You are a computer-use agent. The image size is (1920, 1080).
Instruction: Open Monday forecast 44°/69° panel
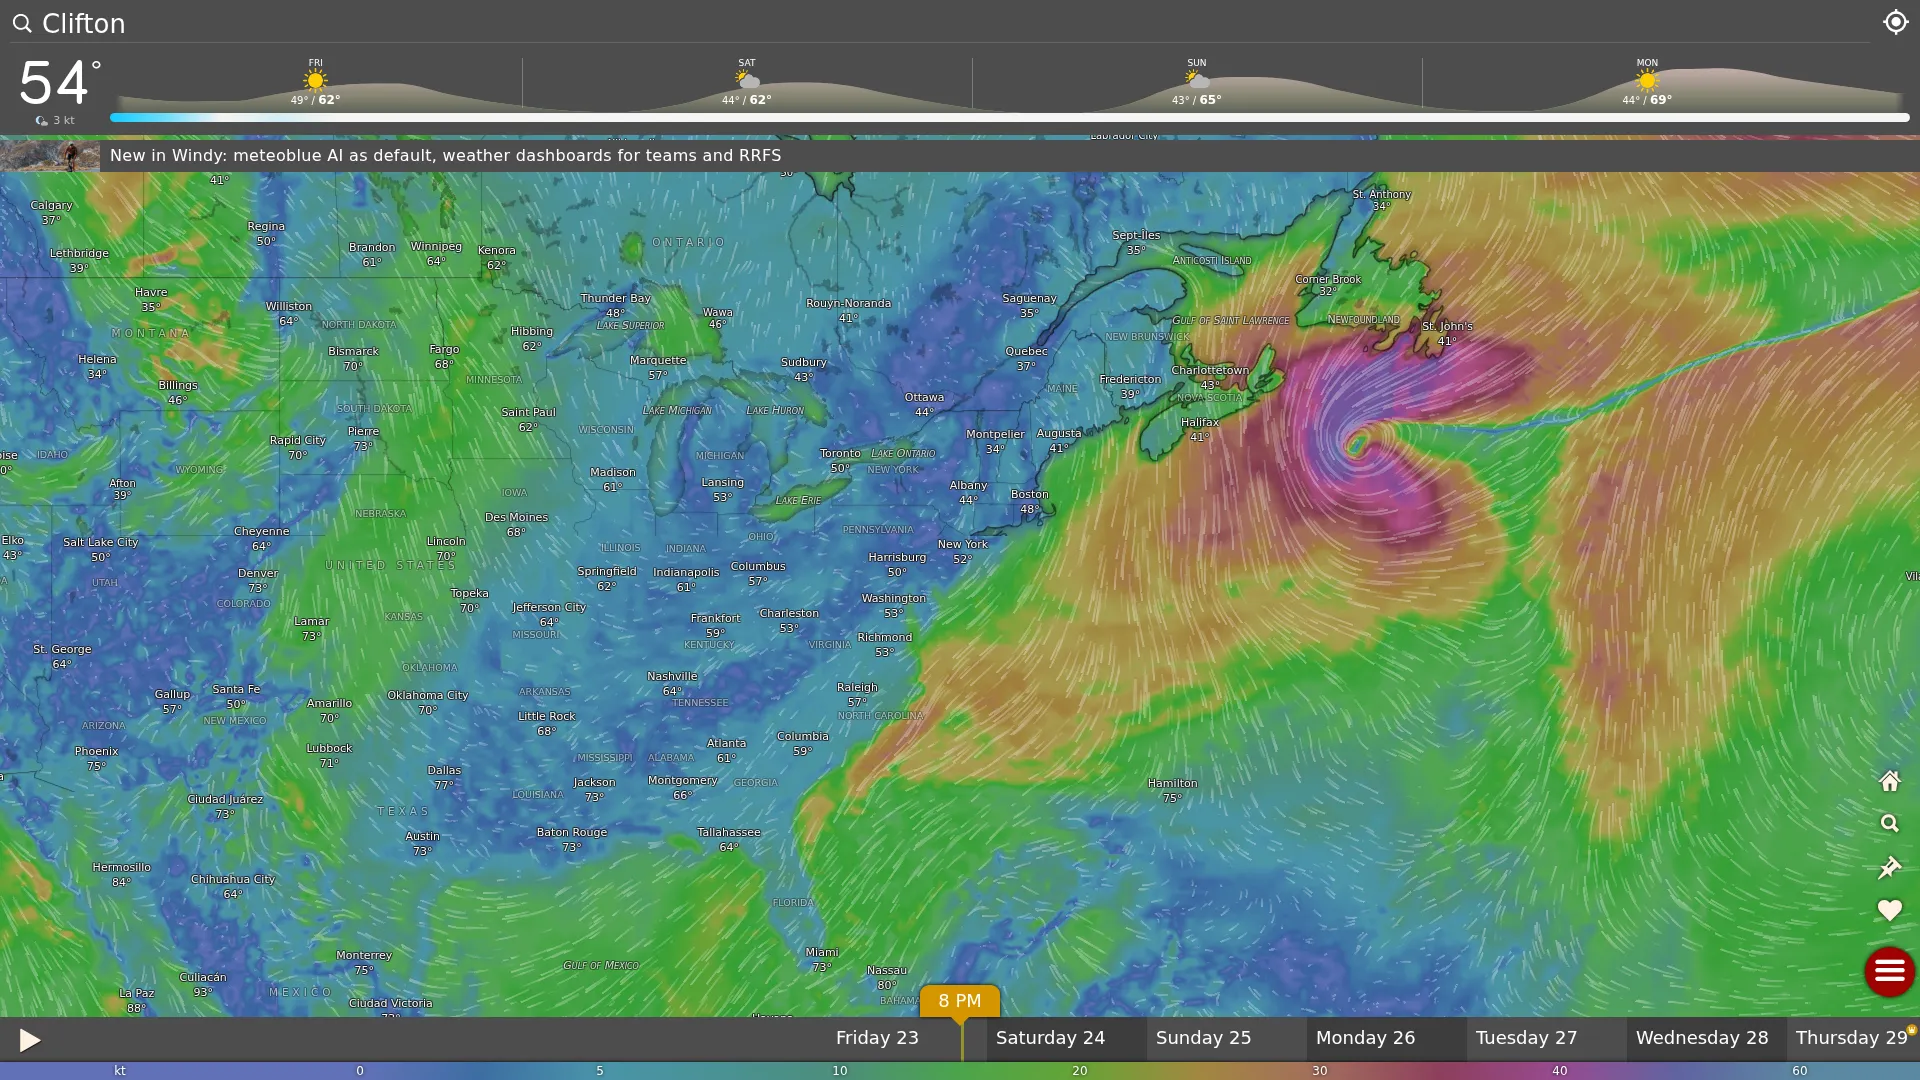point(1646,84)
